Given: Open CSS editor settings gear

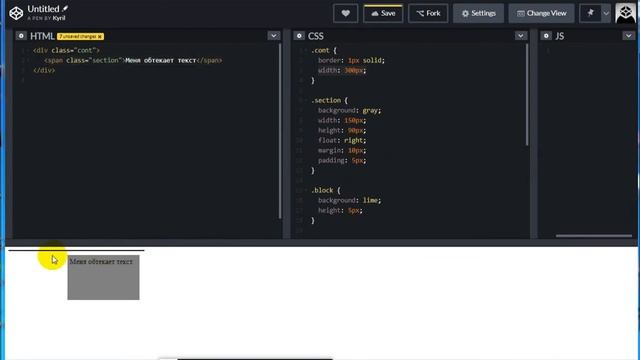Looking at the screenshot, I should (x=299, y=36).
